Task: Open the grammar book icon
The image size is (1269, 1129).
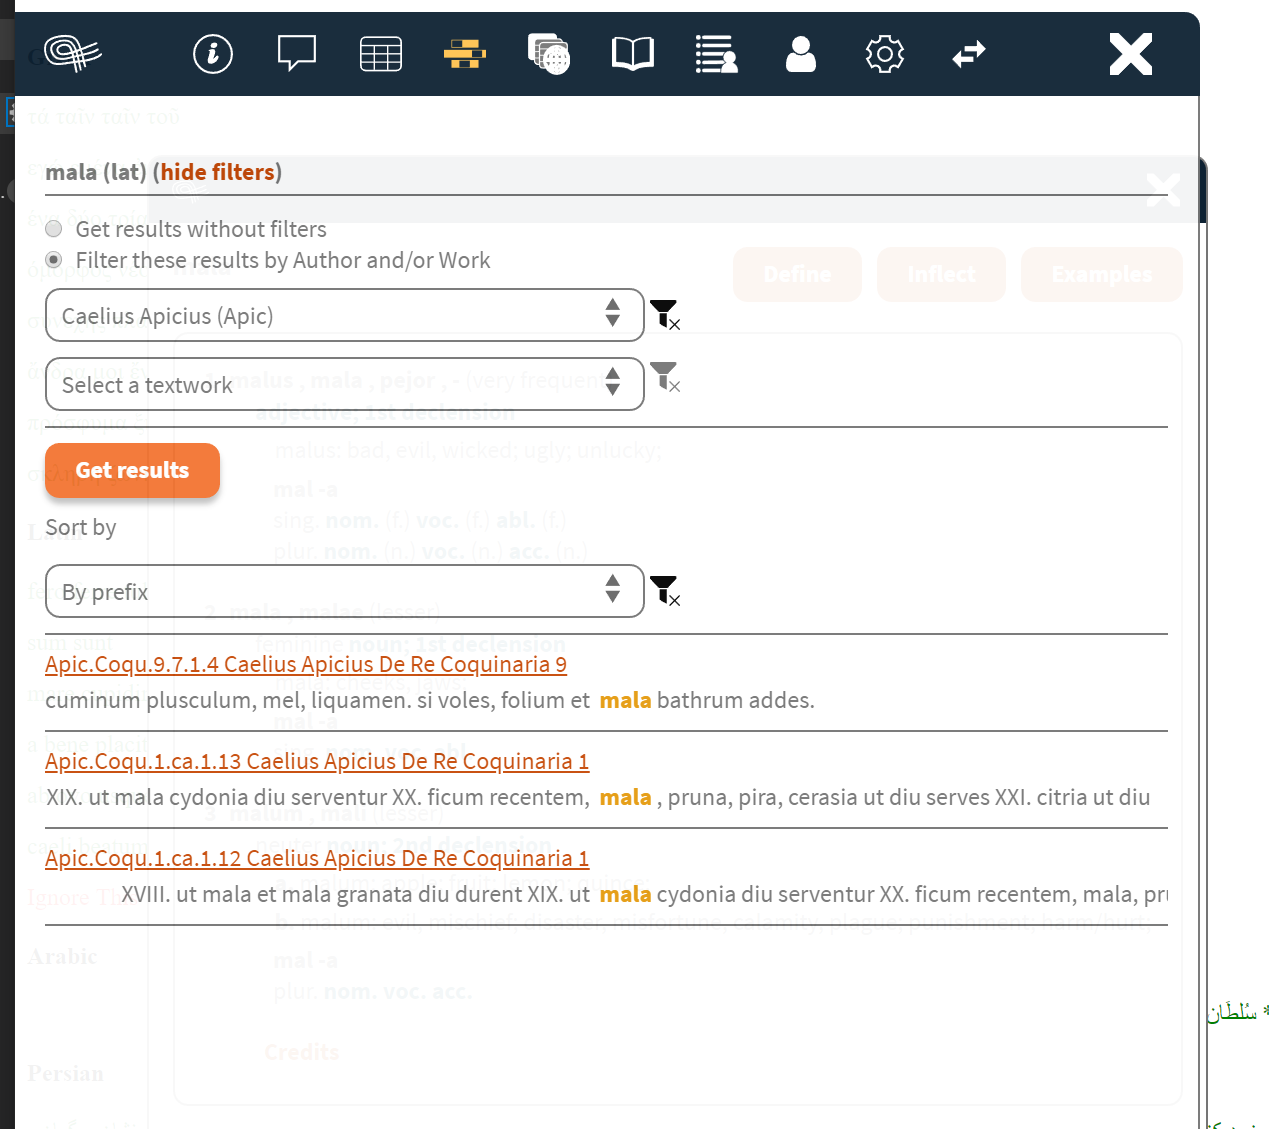Action: pyautogui.click(x=632, y=54)
